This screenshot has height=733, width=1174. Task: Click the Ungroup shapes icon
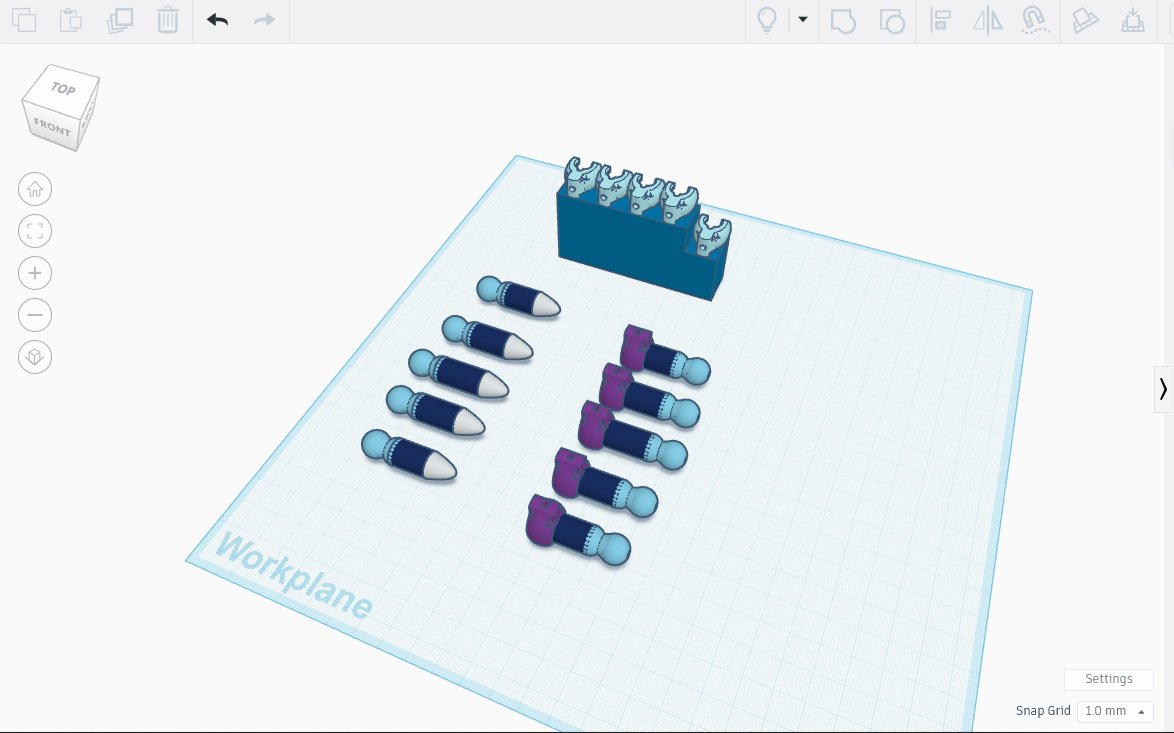pyautogui.click(x=892, y=20)
